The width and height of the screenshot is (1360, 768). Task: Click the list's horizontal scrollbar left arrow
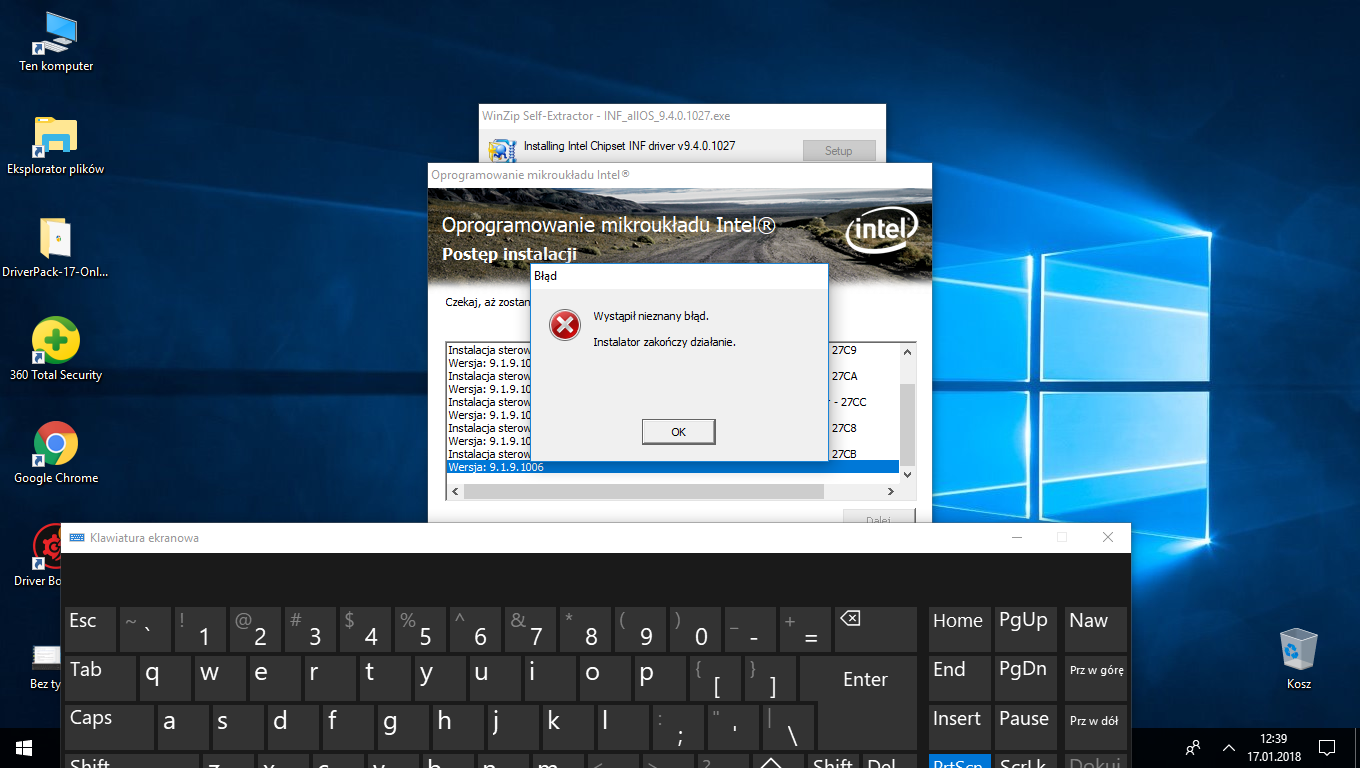pos(455,492)
